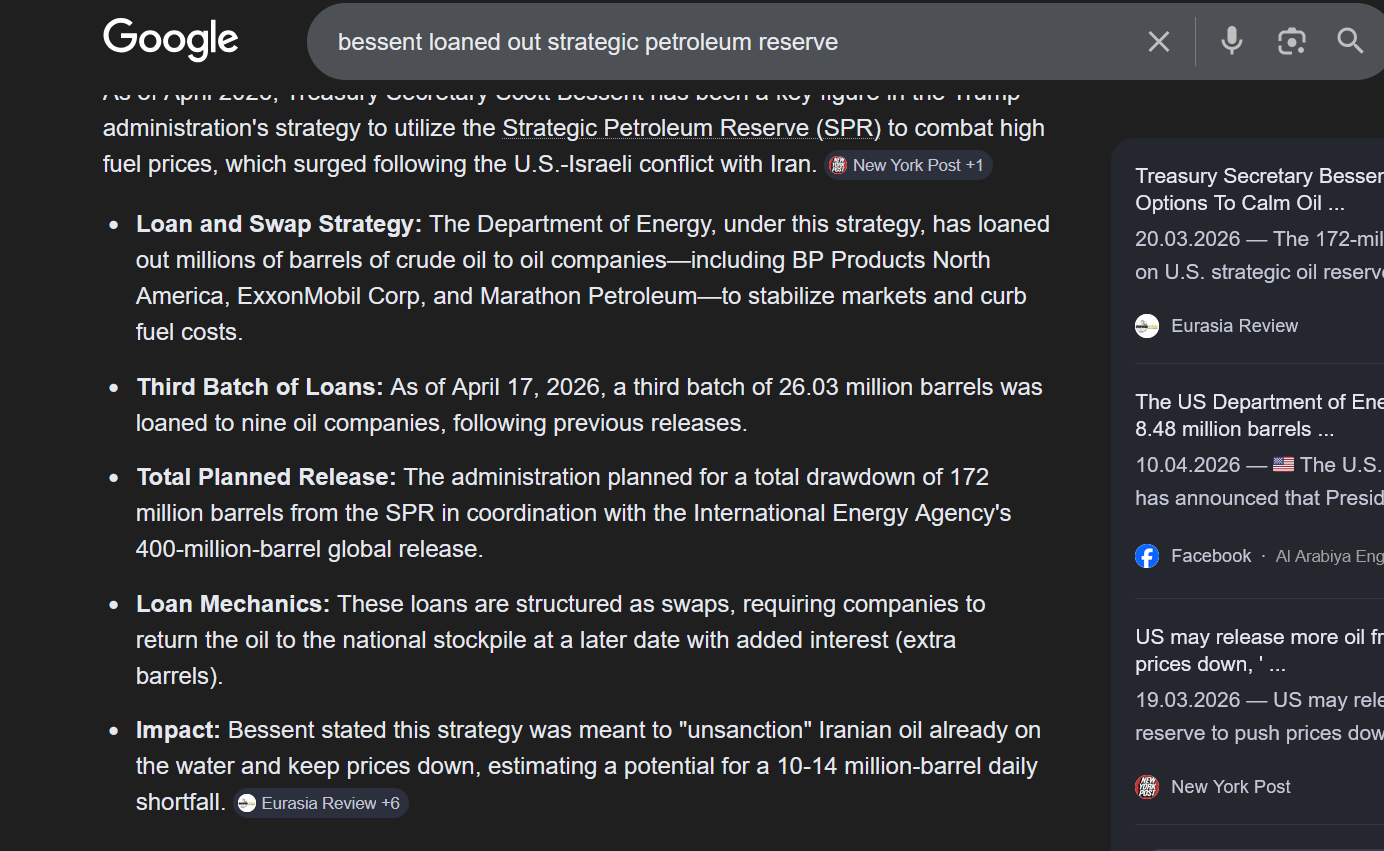
Task: Submit search with the magnifying glass icon
Action: click(1350, 41)
